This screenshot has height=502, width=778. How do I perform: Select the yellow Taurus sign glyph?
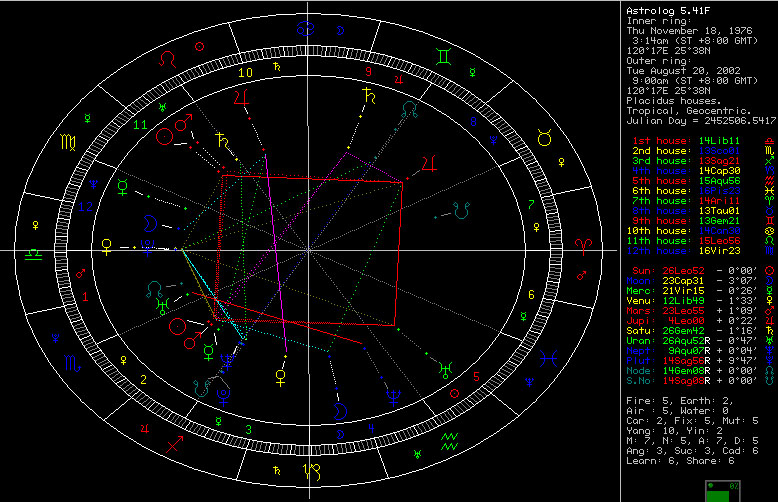pos(546,140)
